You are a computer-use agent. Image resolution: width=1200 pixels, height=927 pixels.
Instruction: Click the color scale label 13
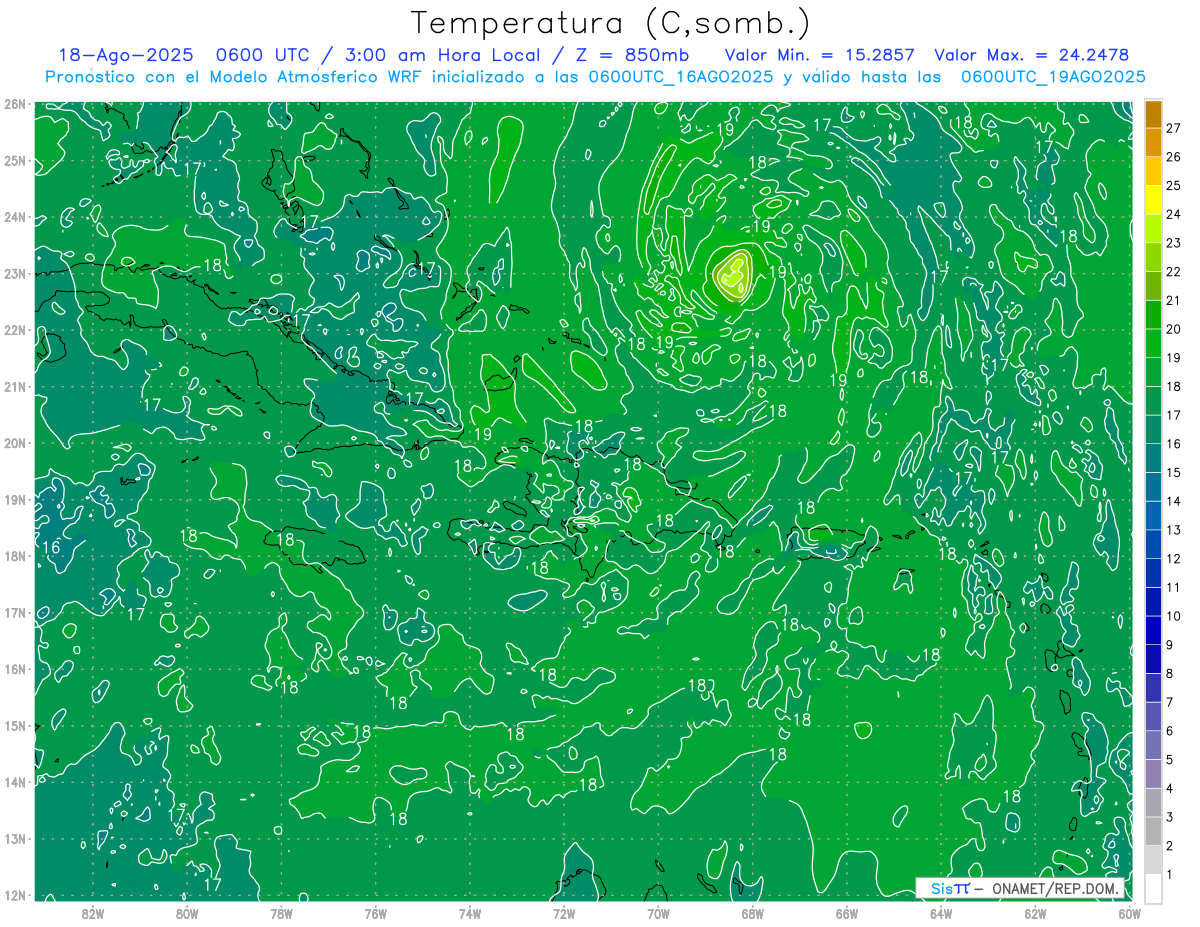[1173, 530]
